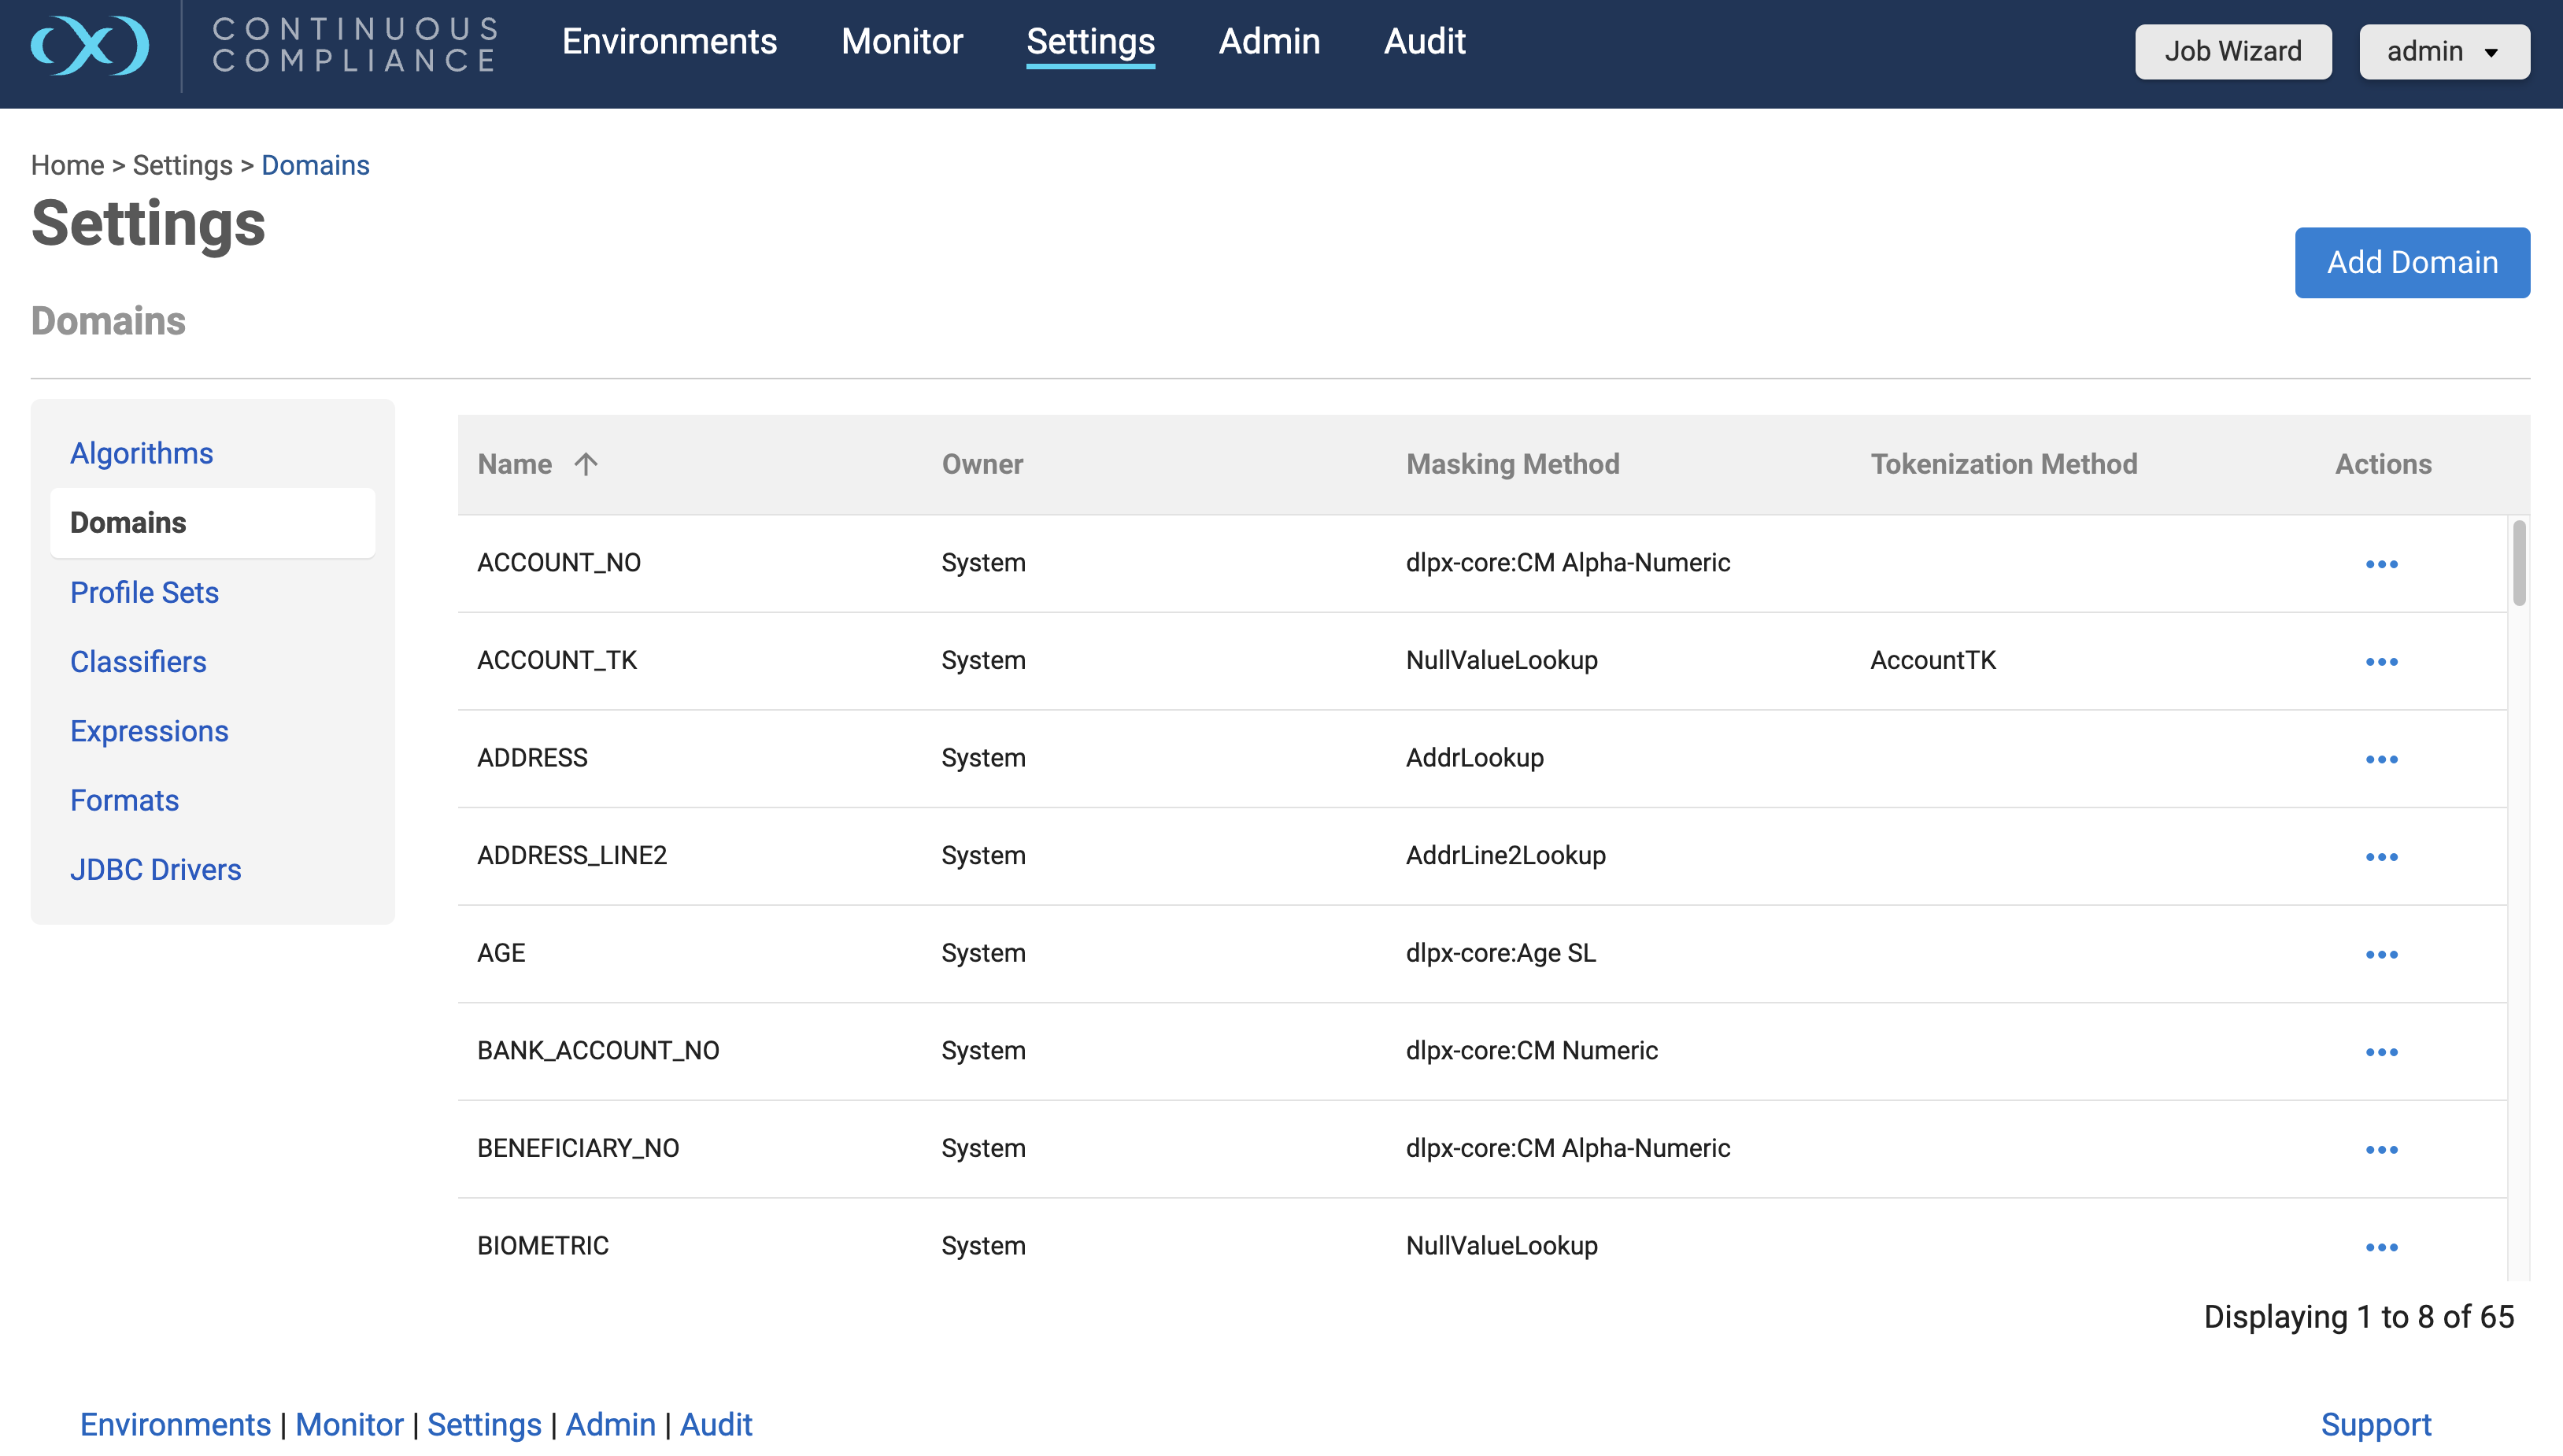Open three-dot actions for ADDRESS_LINE2 domain
Image resolution: width=2563 pixels, height=1456 pixels.
click(x=2381, y=857)
